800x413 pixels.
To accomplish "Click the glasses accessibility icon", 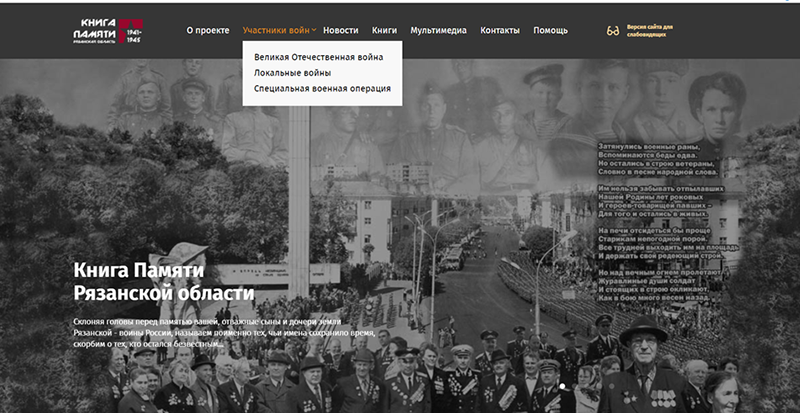I will (x=613, y=31).
